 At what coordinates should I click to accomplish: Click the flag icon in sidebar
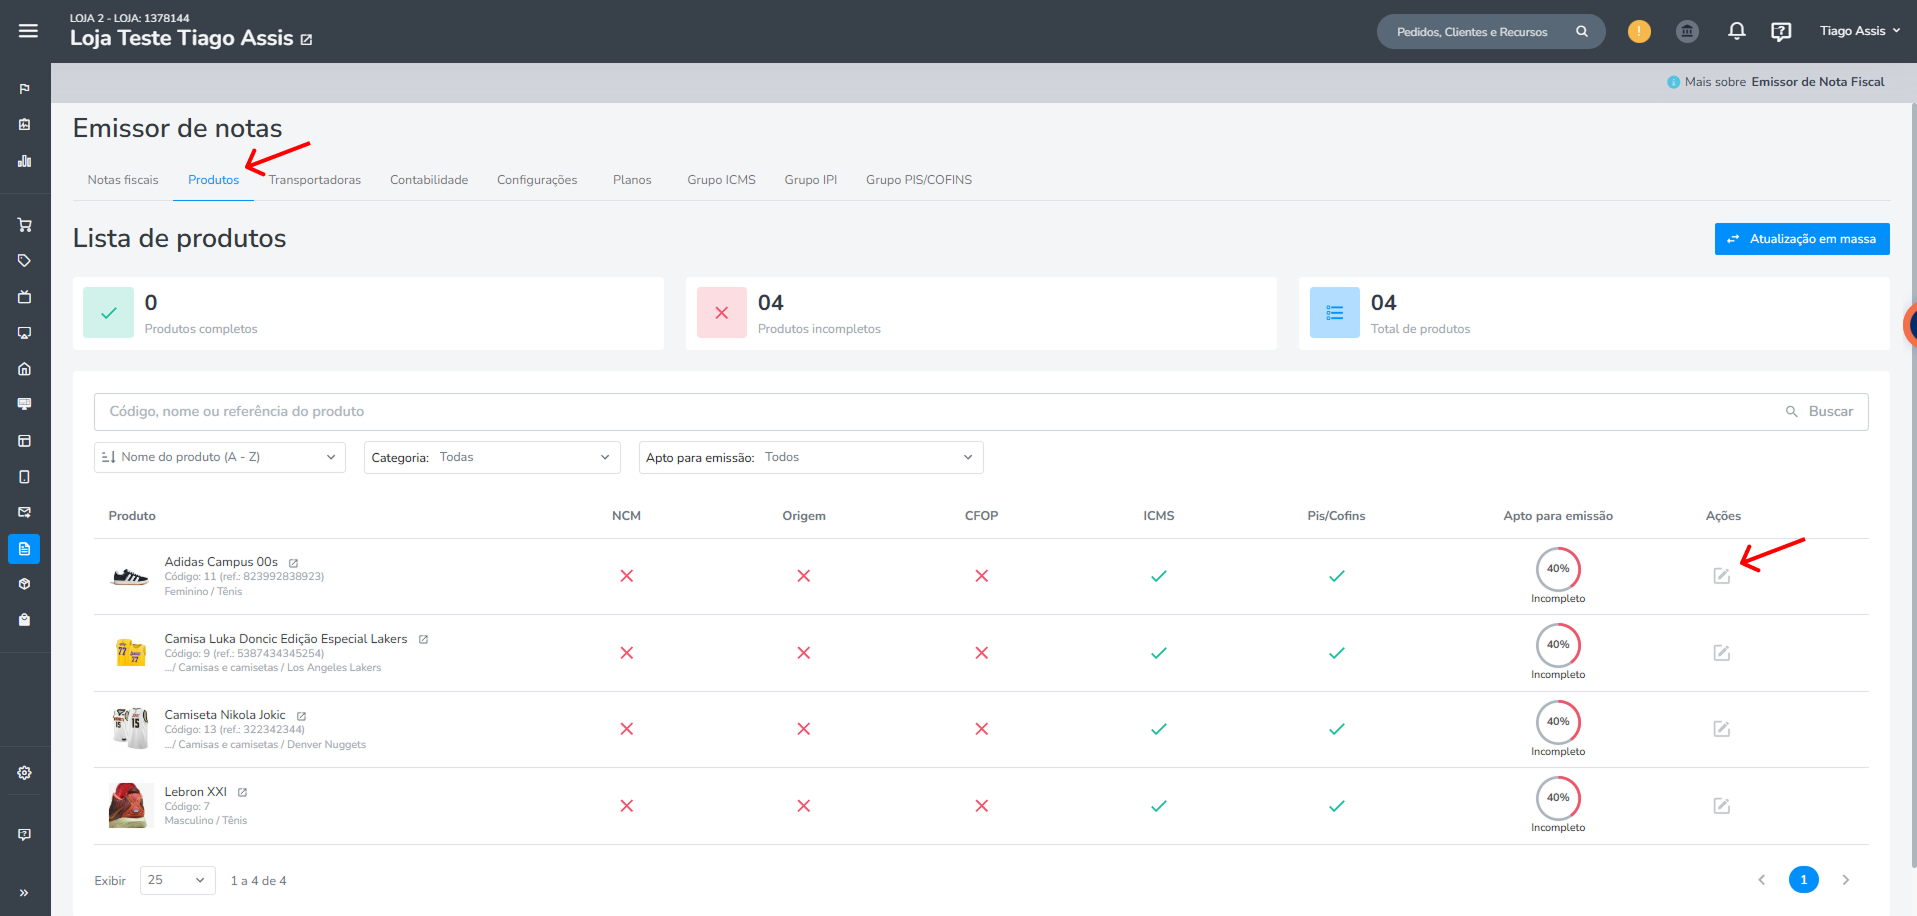[24, 89]
